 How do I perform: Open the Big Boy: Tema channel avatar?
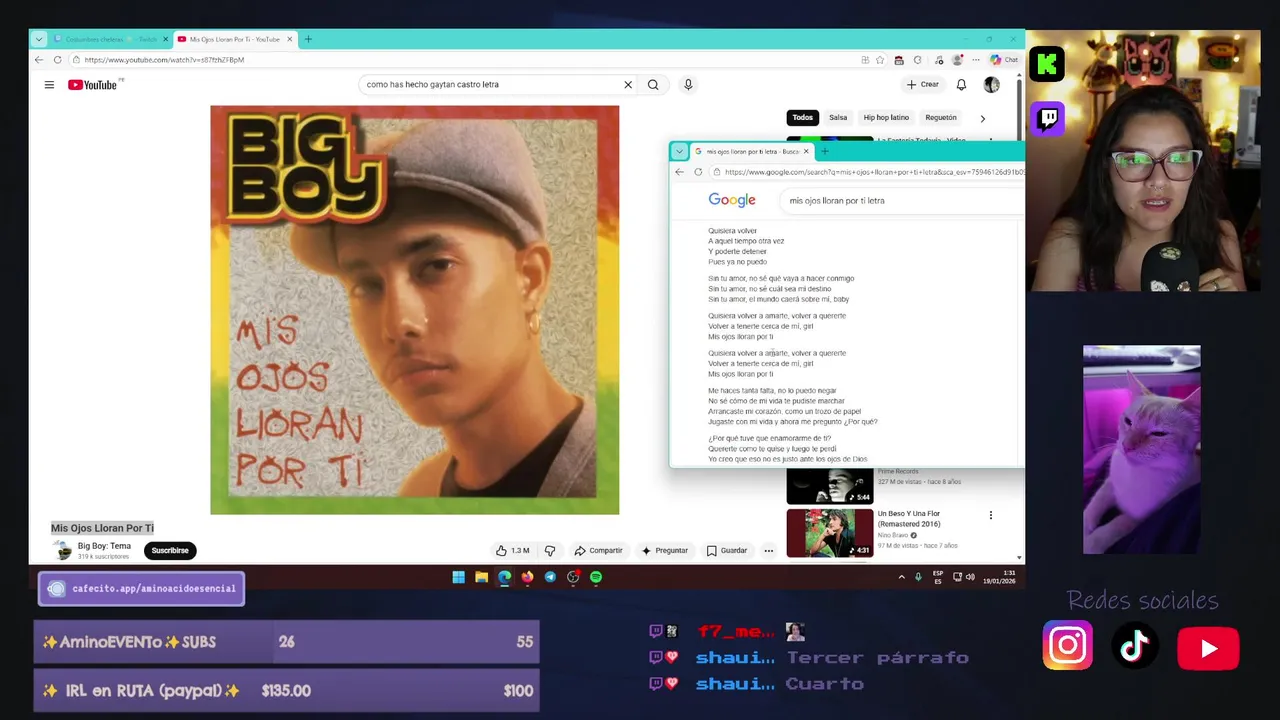[x=63, y=550]
